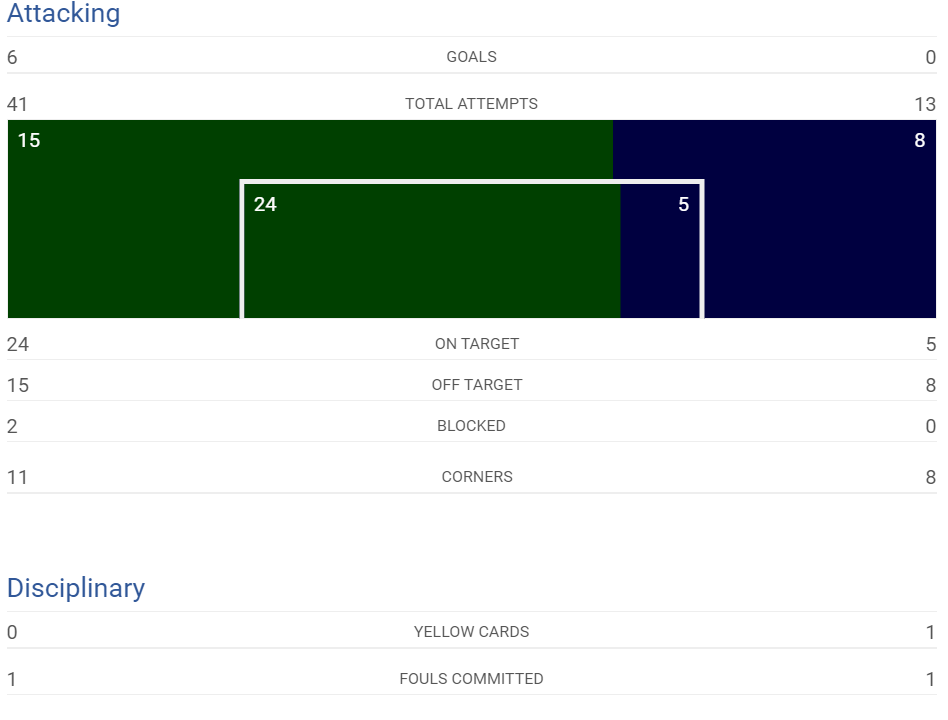Click the white goal frame crossbar
The height and width of the screenshot is (720, 948).
coord(472,181)
